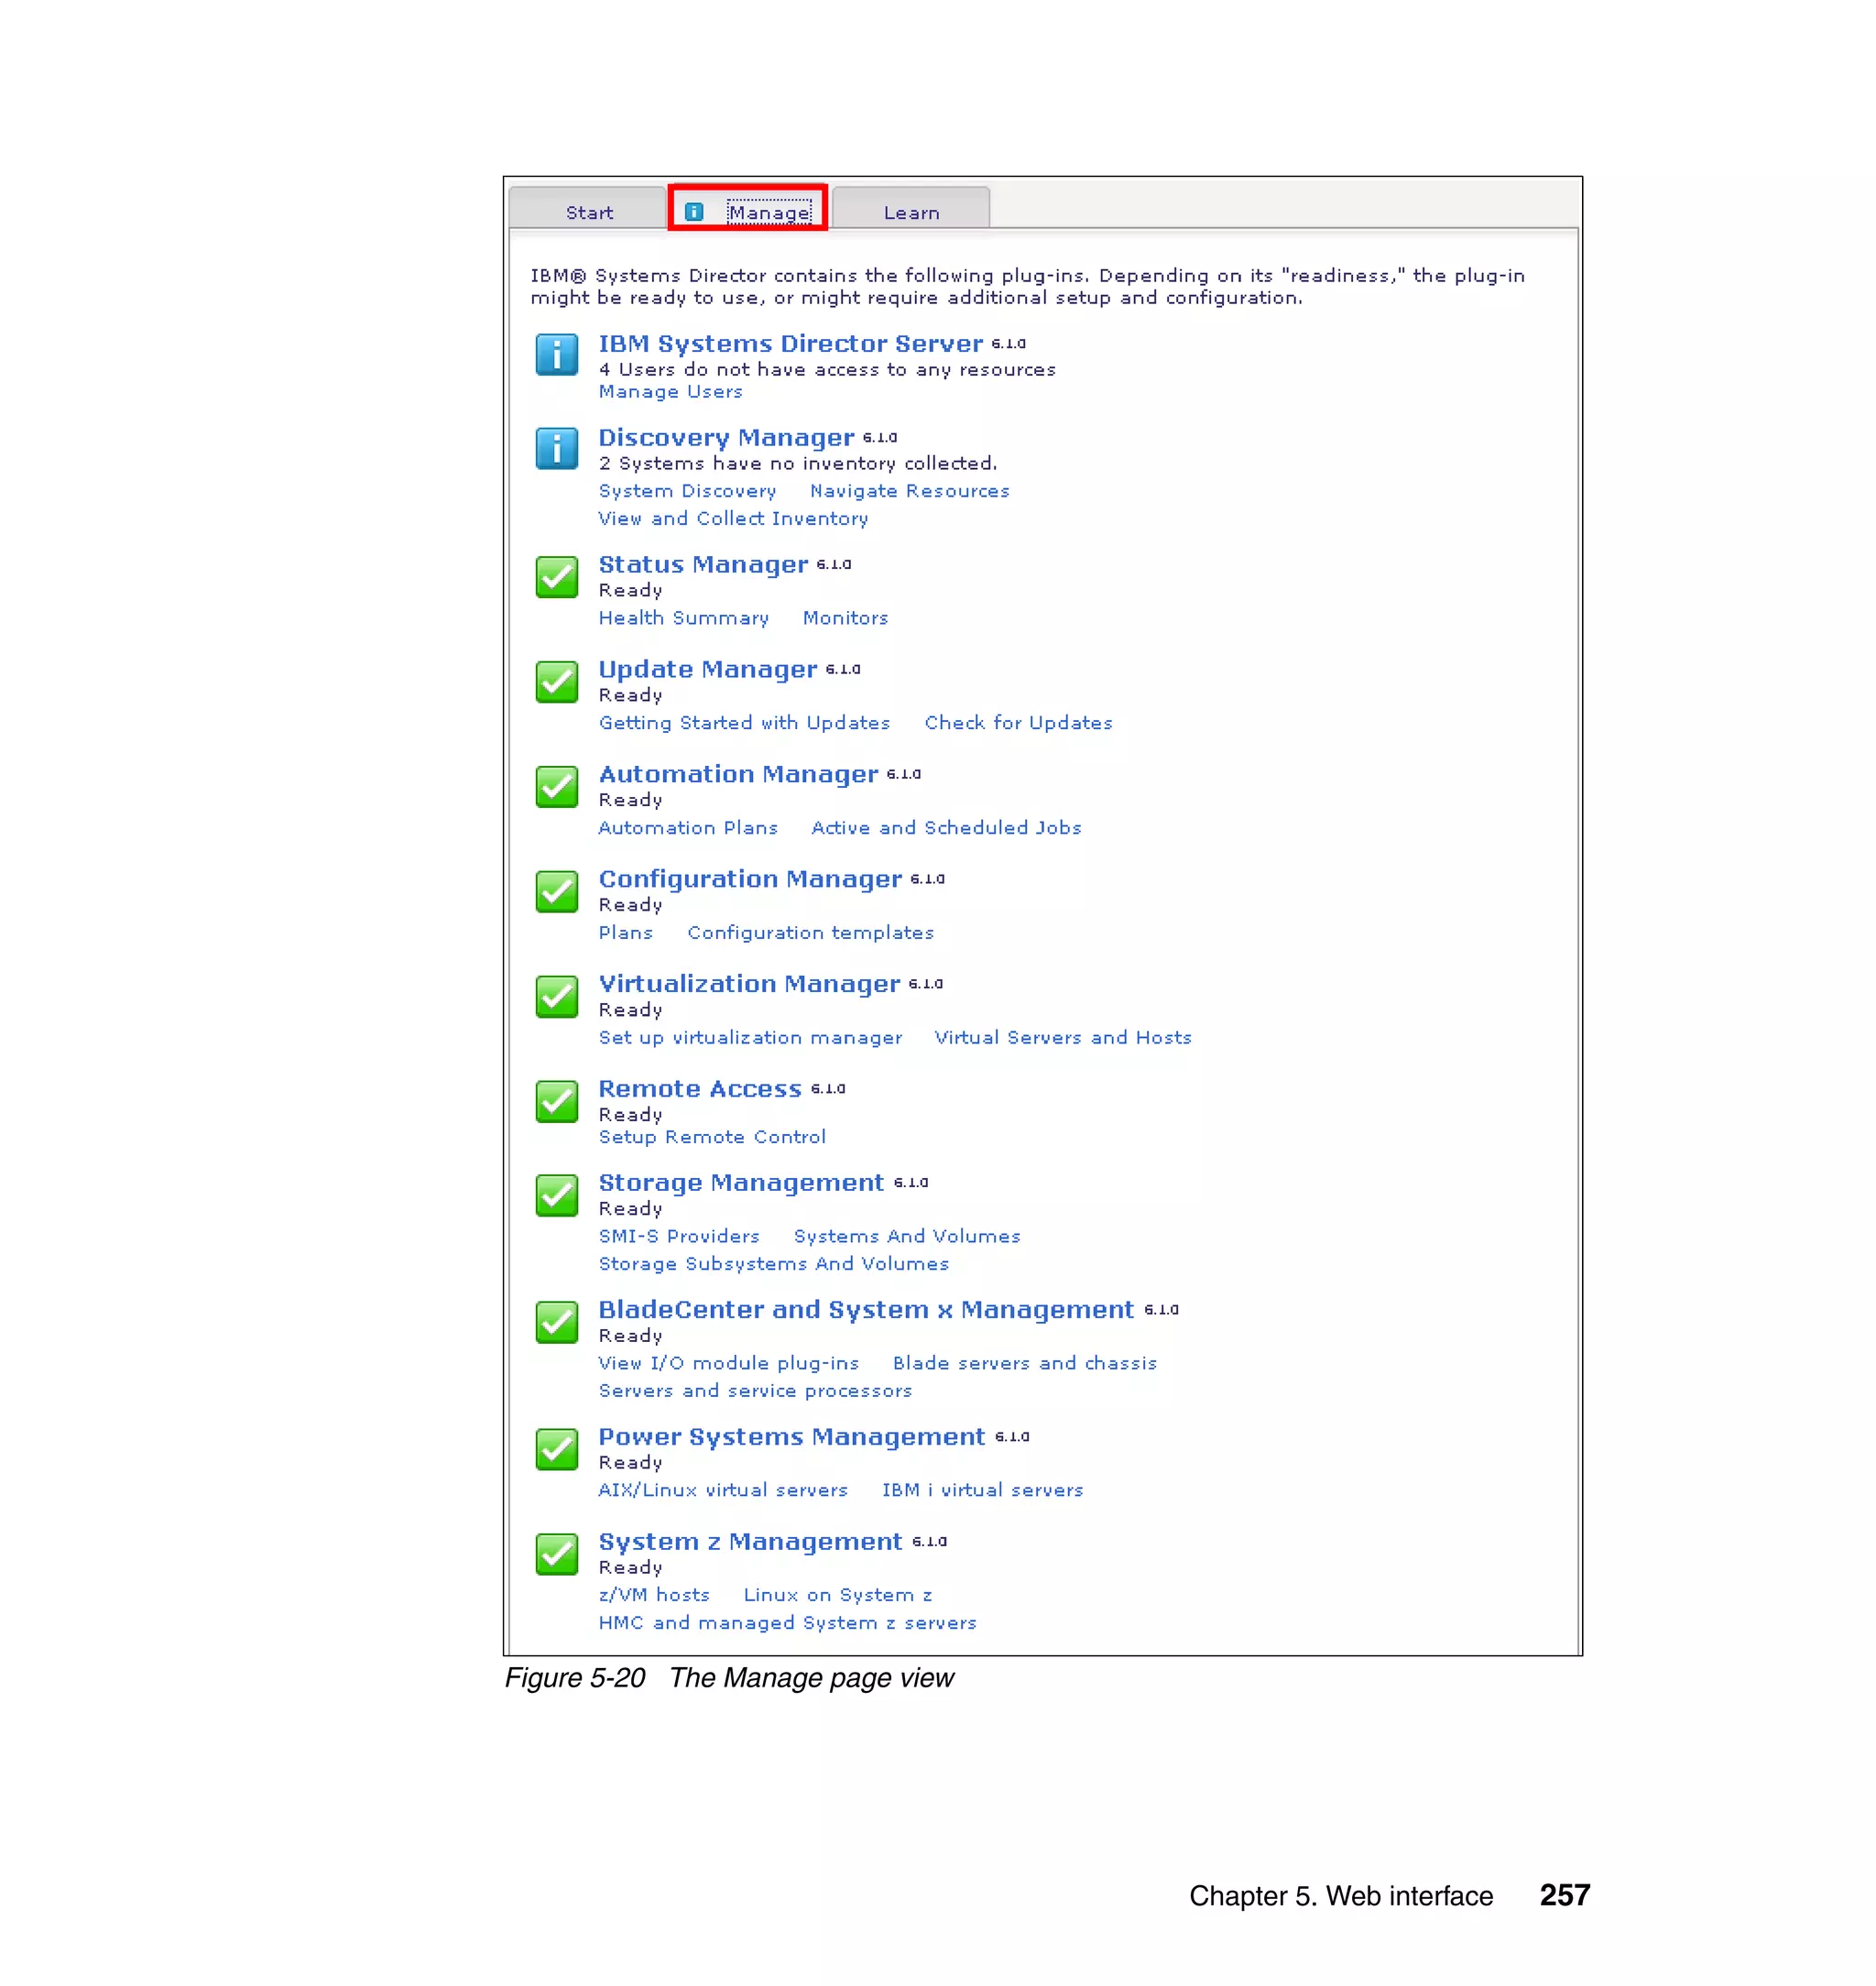This screenshot has width=1876, height=1986.
Task: Open Discovery Manager heading link
Action: coord(726,438)
